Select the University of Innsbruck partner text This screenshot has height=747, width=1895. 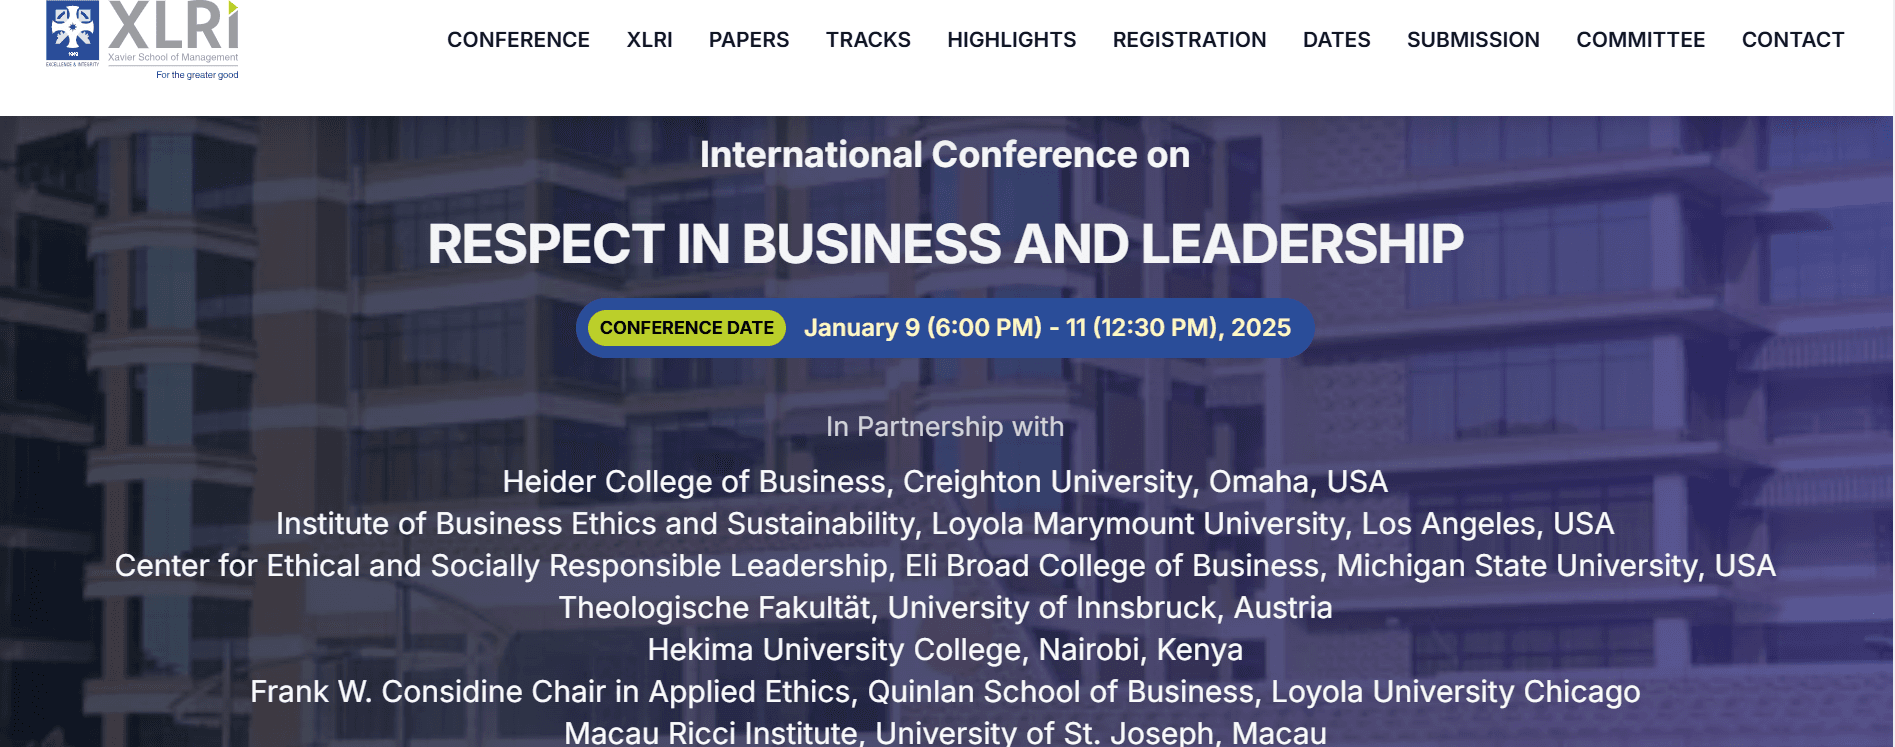coord(945,608)
